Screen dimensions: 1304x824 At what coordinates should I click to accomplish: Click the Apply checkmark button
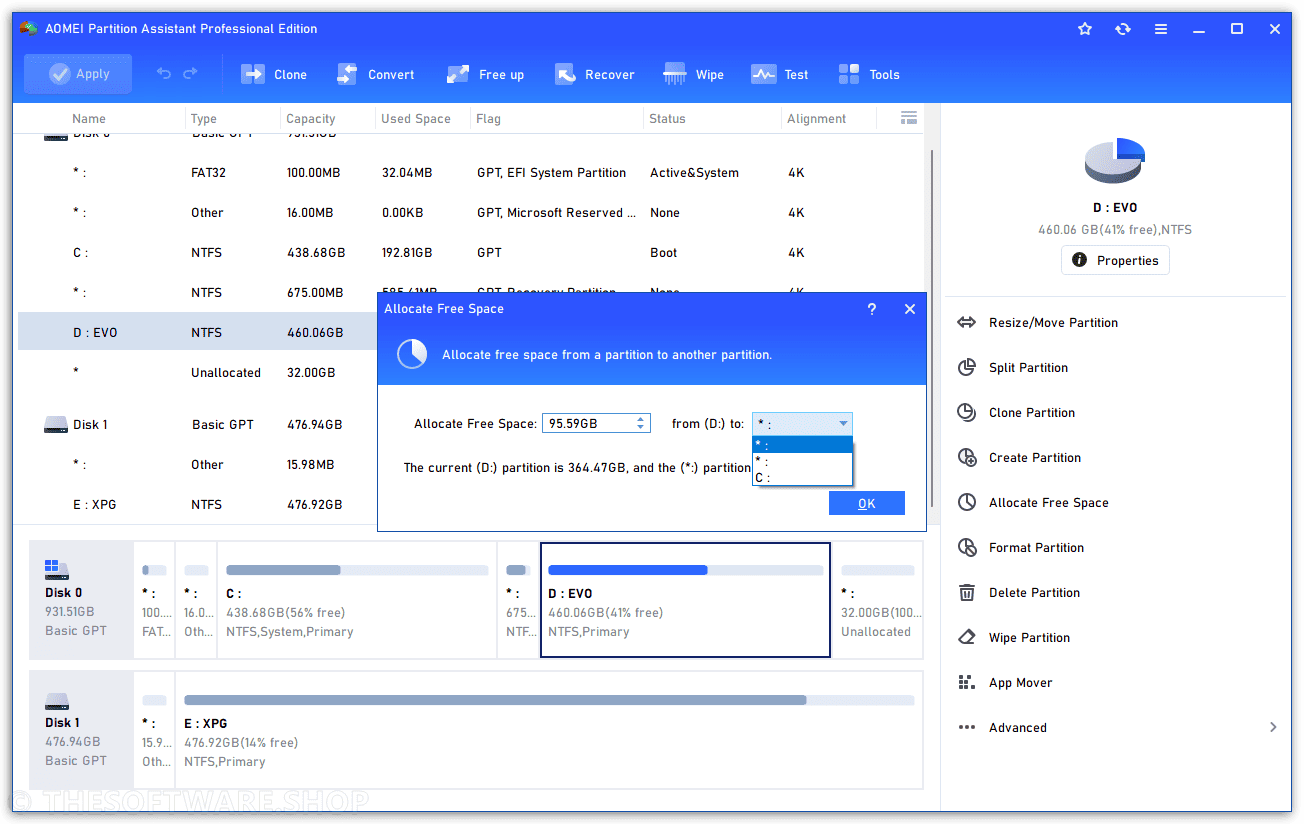[78, 74]
